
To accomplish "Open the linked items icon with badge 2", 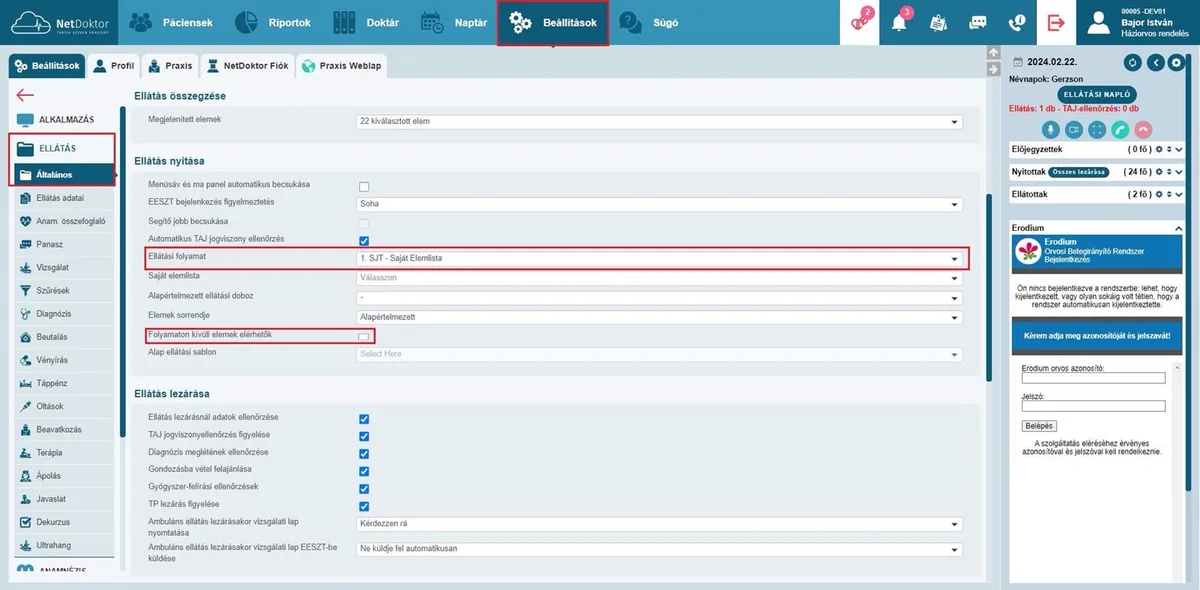I will (860, 21).
